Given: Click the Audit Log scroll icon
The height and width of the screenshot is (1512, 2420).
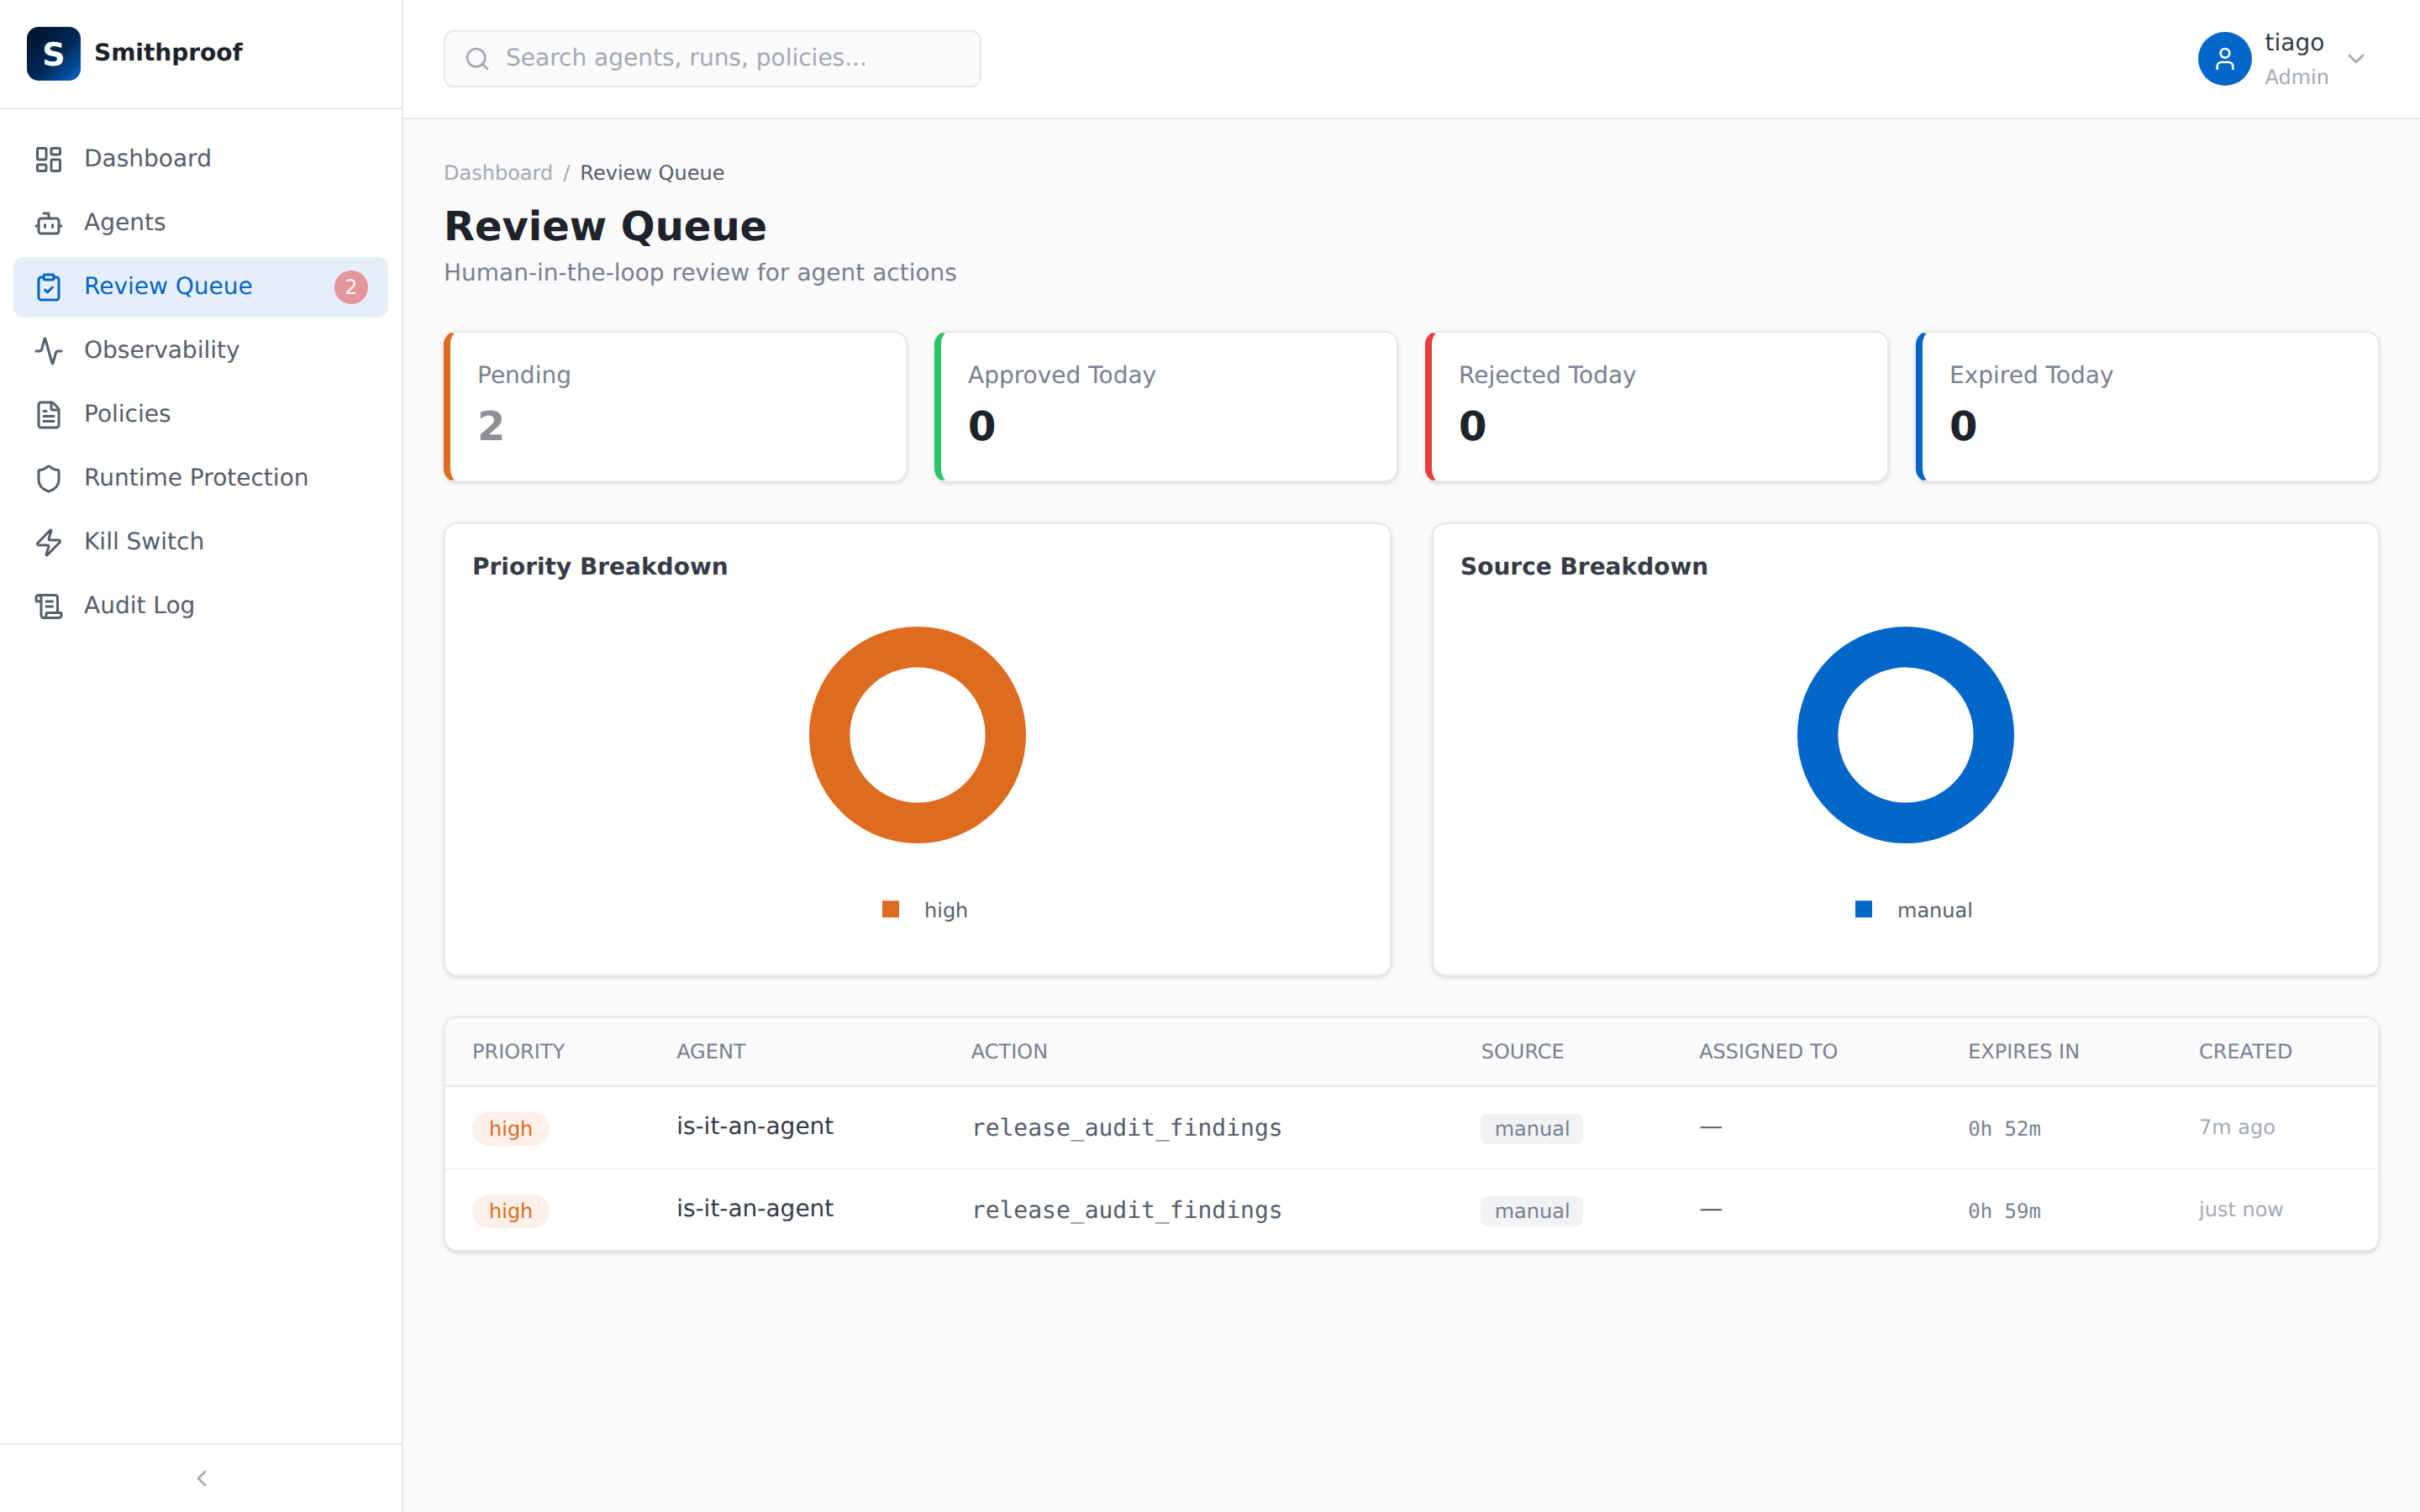Looking at the screenshot, I should 49,606.
